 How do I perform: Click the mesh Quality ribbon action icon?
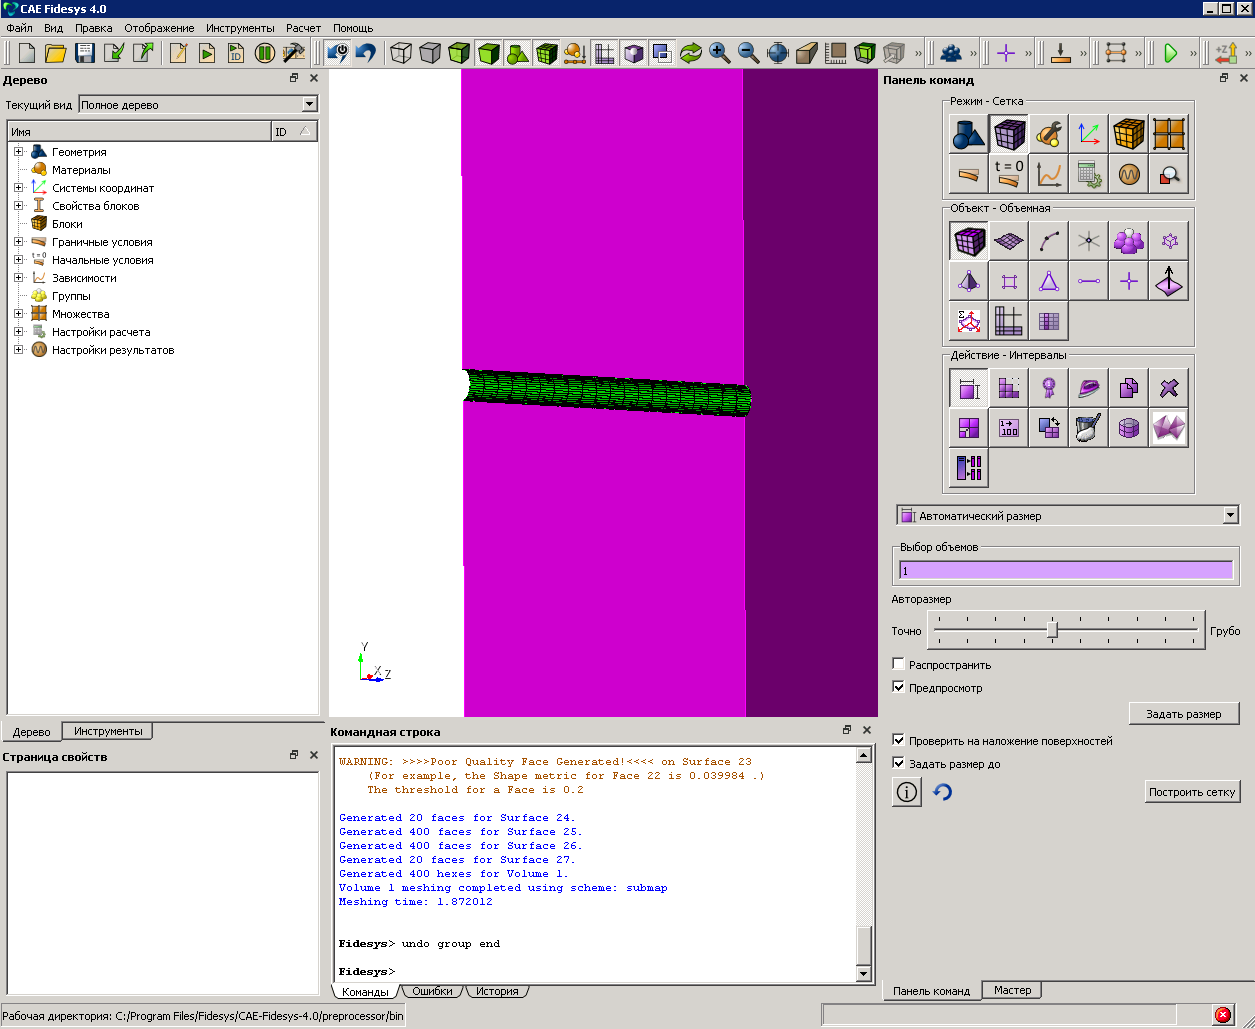[1049, 388]
